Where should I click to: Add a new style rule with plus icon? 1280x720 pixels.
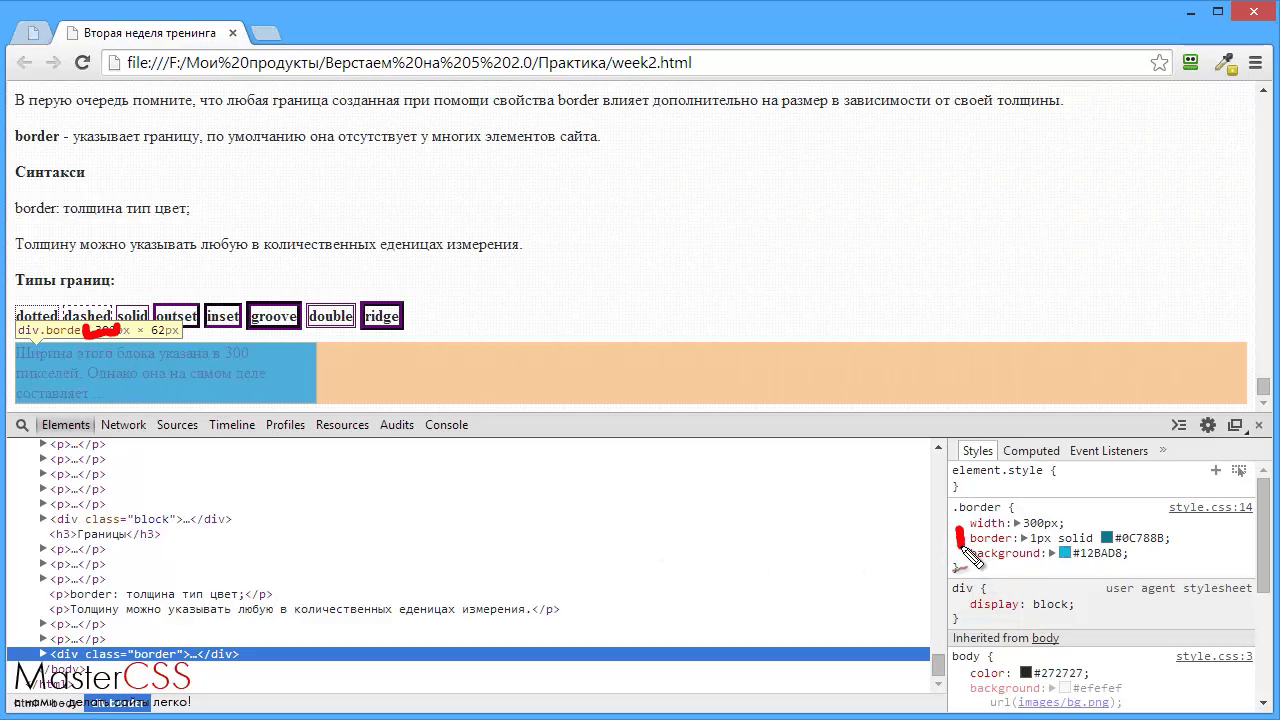(1216, 470)
